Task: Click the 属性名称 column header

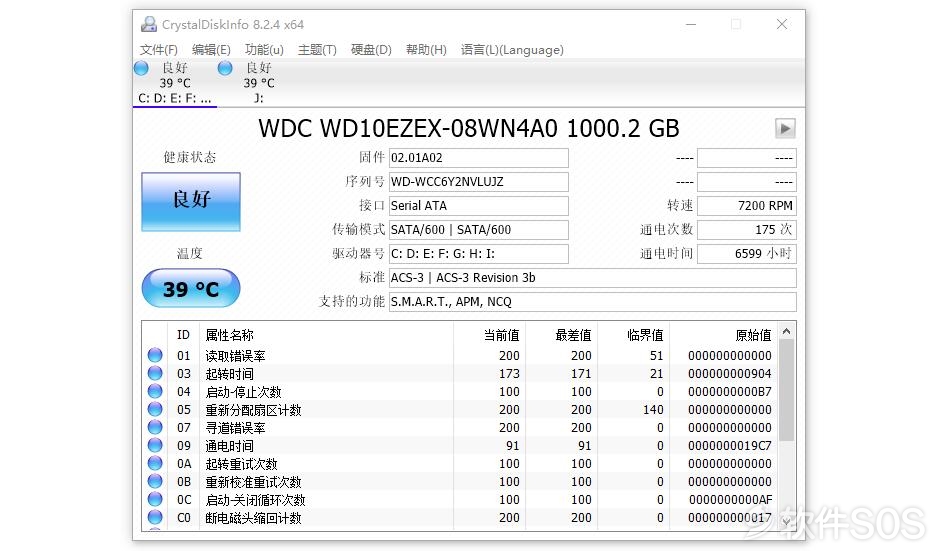Action: click(230, 335)
